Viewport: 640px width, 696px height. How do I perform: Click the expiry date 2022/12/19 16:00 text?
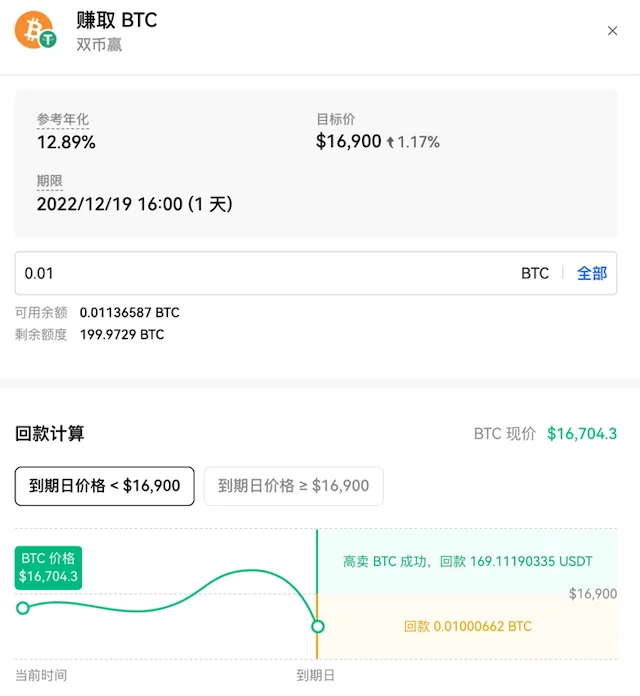click(134, 205)
